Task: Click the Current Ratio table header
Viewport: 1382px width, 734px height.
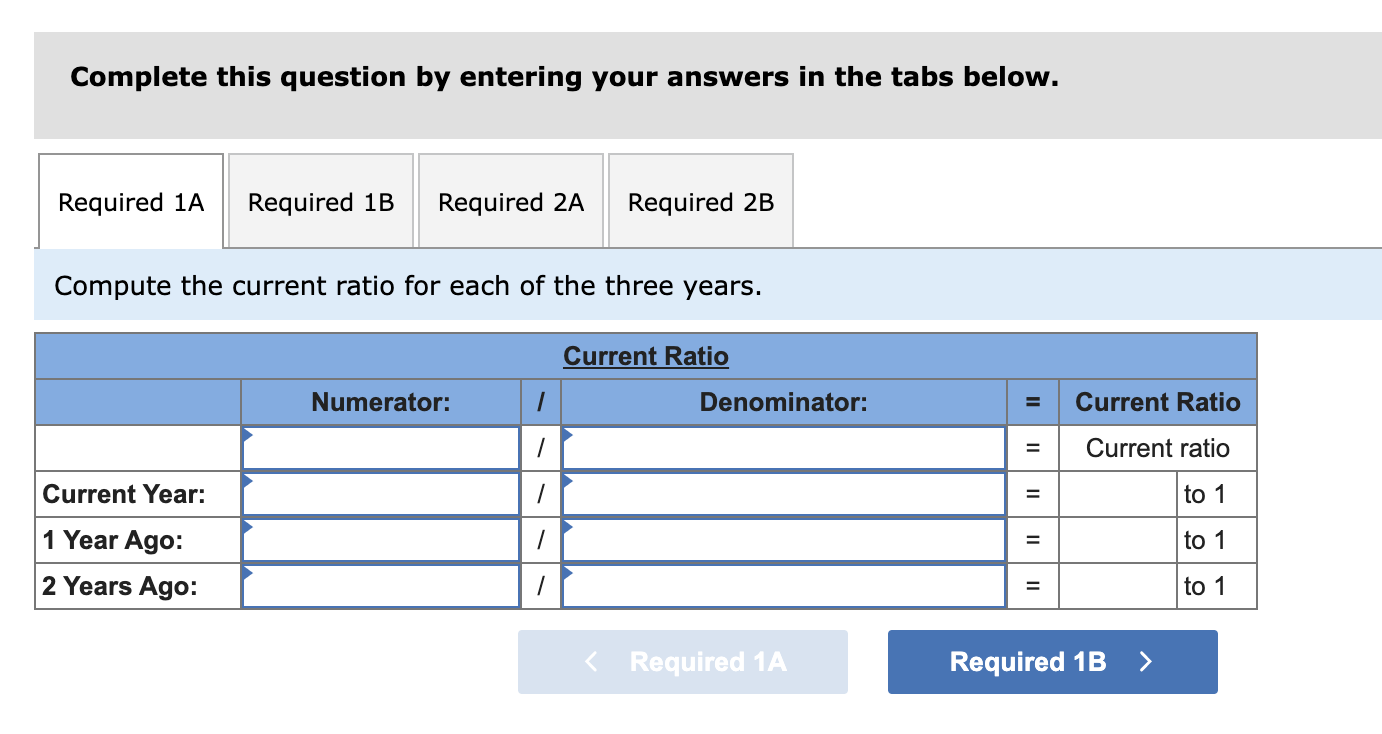Action: point(646,356)
